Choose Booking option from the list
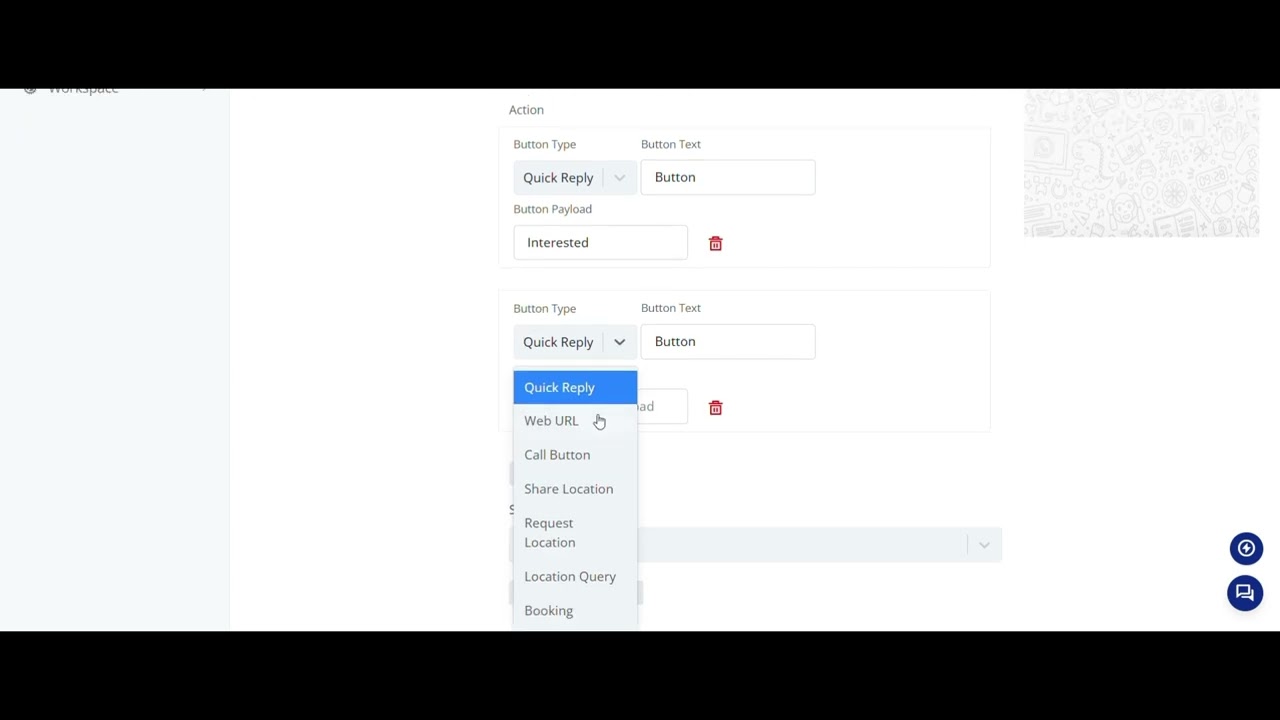Screen dimensions: 1280x720 coord(575,610)
